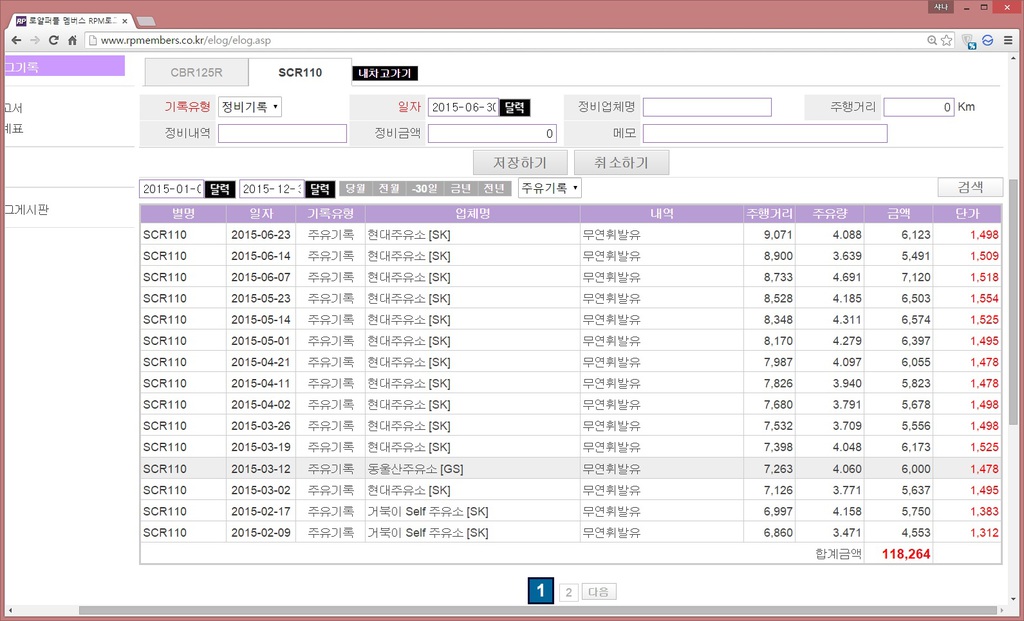1024x621 pixels.
Task: Select the -30일 date range shortcut
Action: click(x=426, y=188)
